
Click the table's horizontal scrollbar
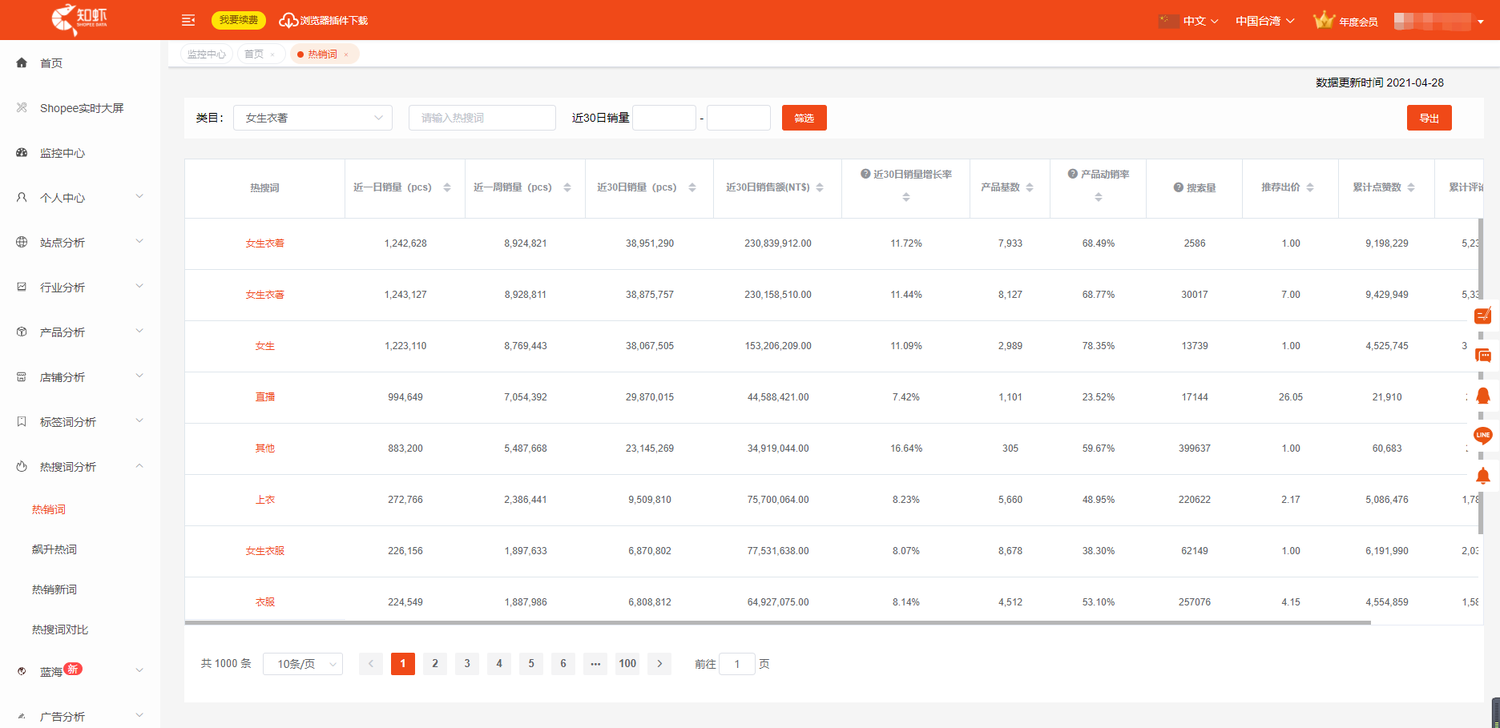pyautogui.click(x=777, y=623)
